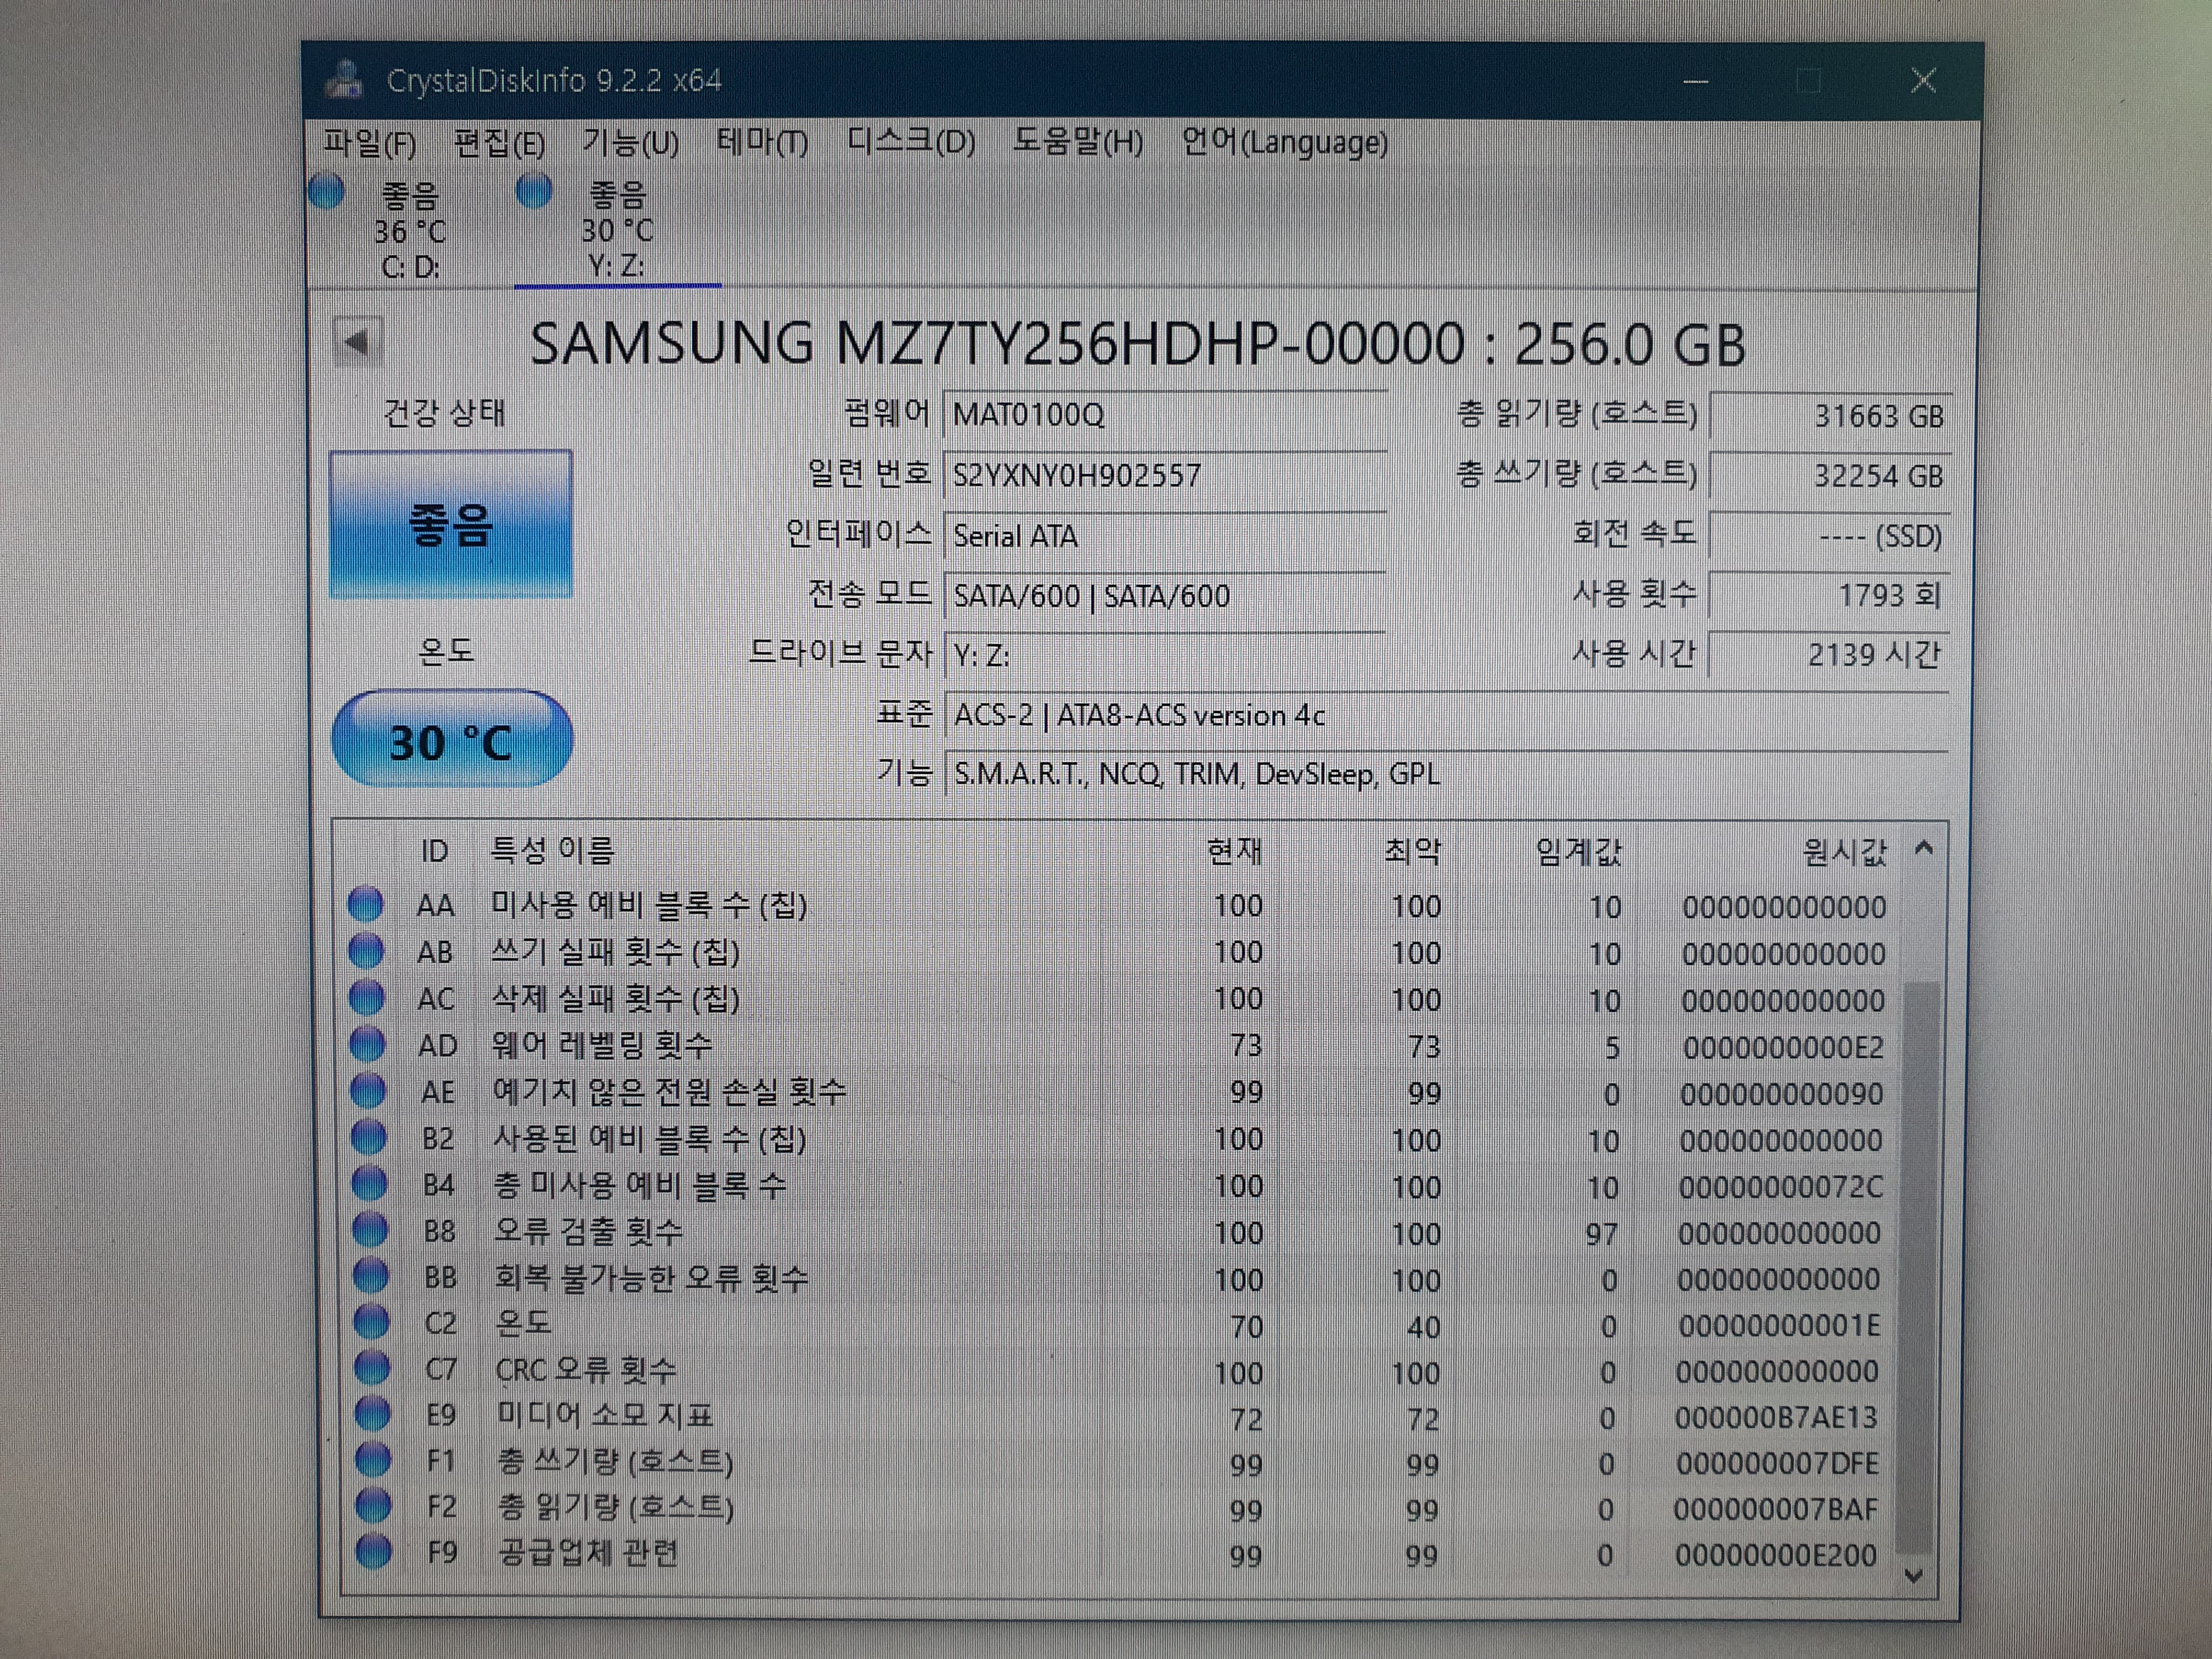Click the status icon of the AE row
Image resolution: width=2212 pixels, height=1659 pixels.
click(368, 1090)
